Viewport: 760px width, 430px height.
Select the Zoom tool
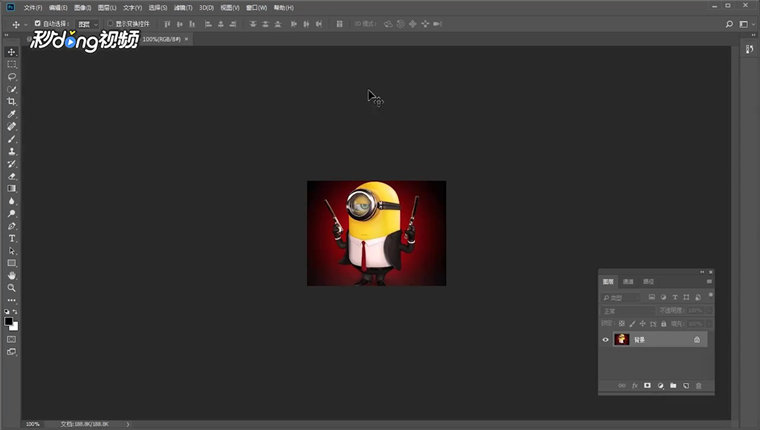tap(12, 288)
